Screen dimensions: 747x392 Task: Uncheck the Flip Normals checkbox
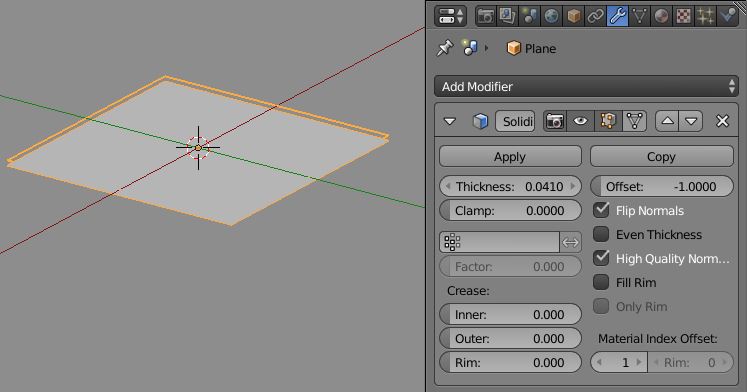pyautogui.click(x=601, y=210)
